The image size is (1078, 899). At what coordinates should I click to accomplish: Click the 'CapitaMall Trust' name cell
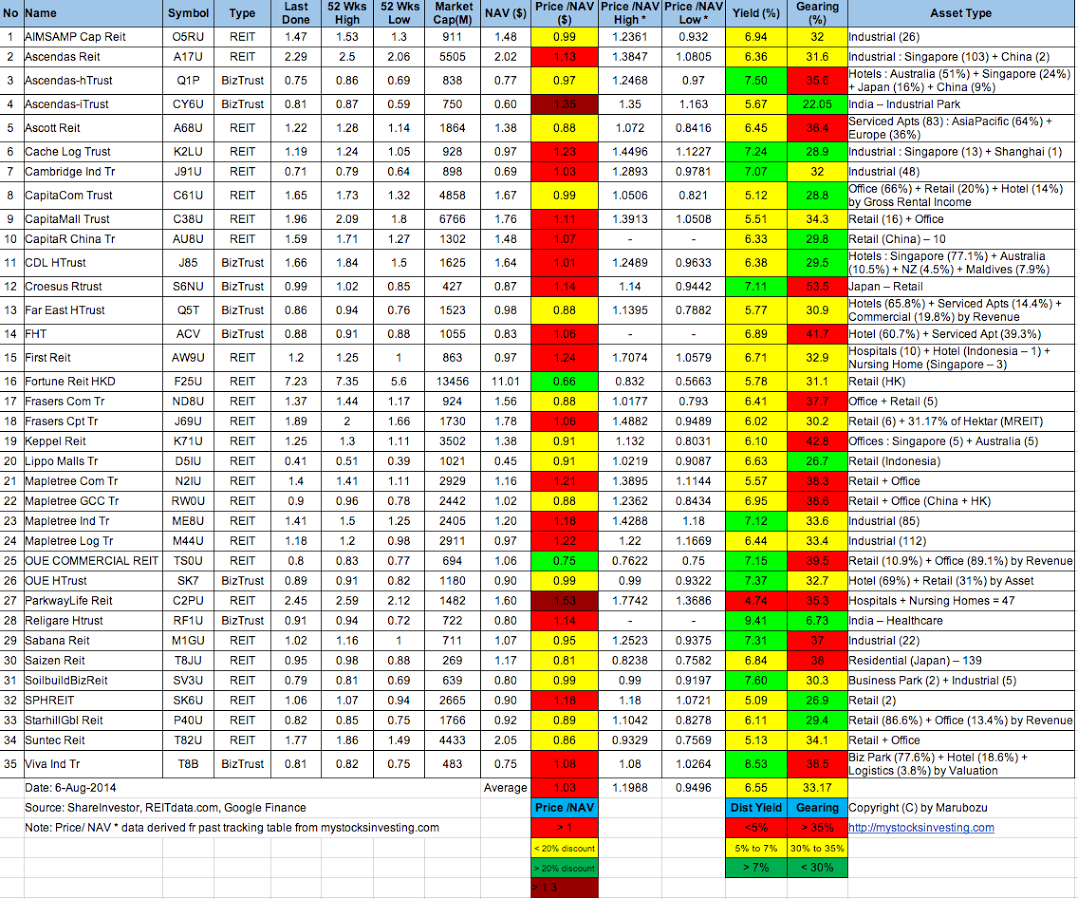pos(92,219)
